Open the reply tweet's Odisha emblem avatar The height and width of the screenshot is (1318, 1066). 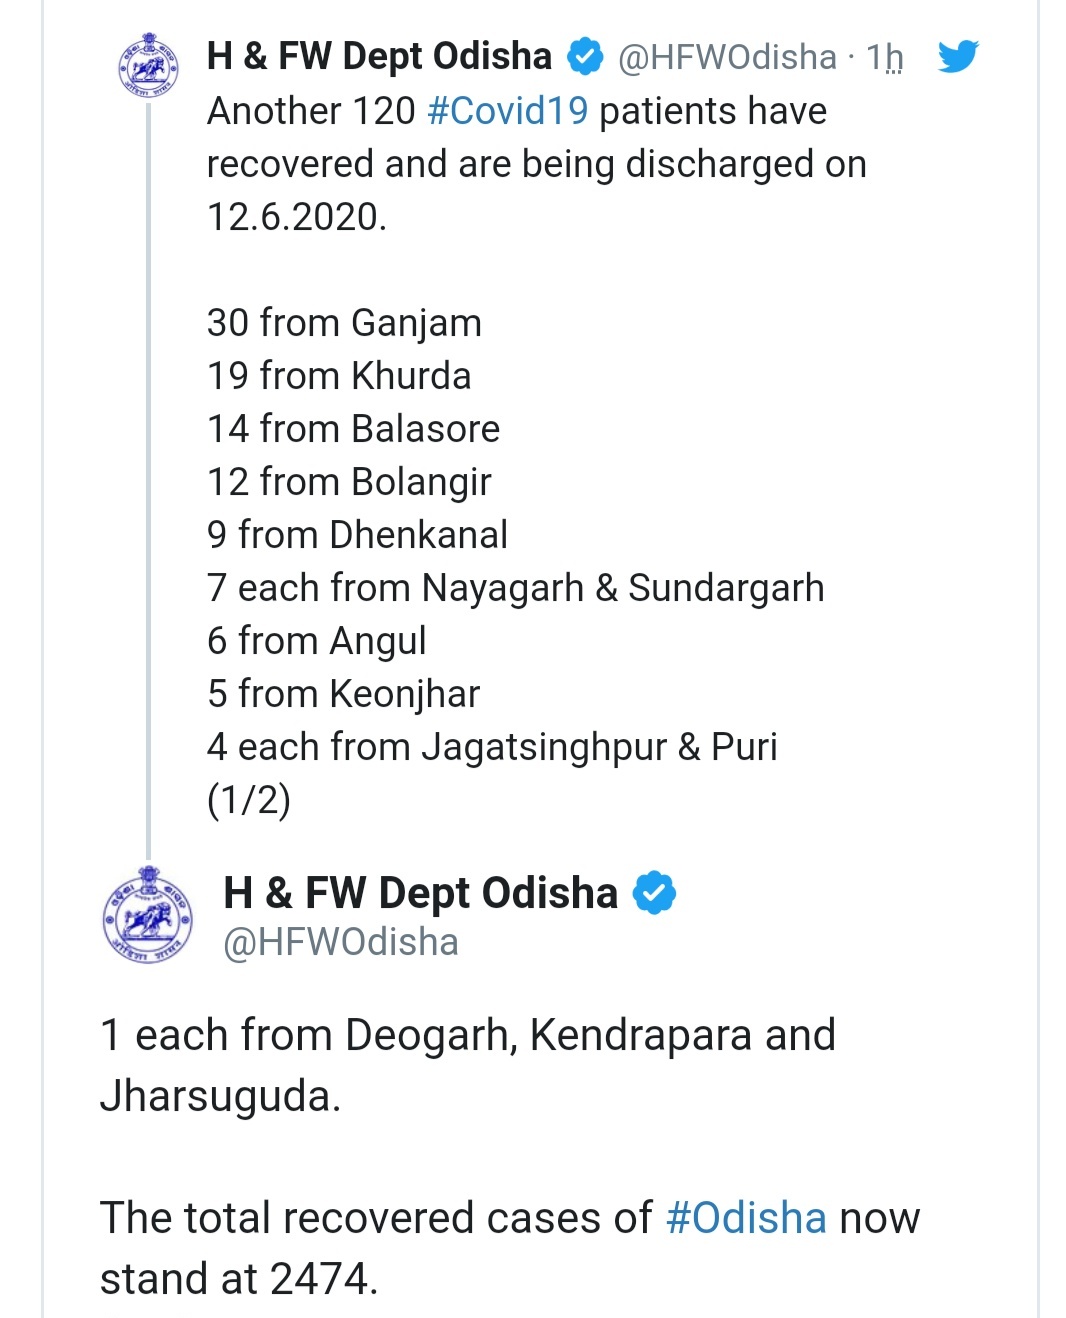(147, 915)
